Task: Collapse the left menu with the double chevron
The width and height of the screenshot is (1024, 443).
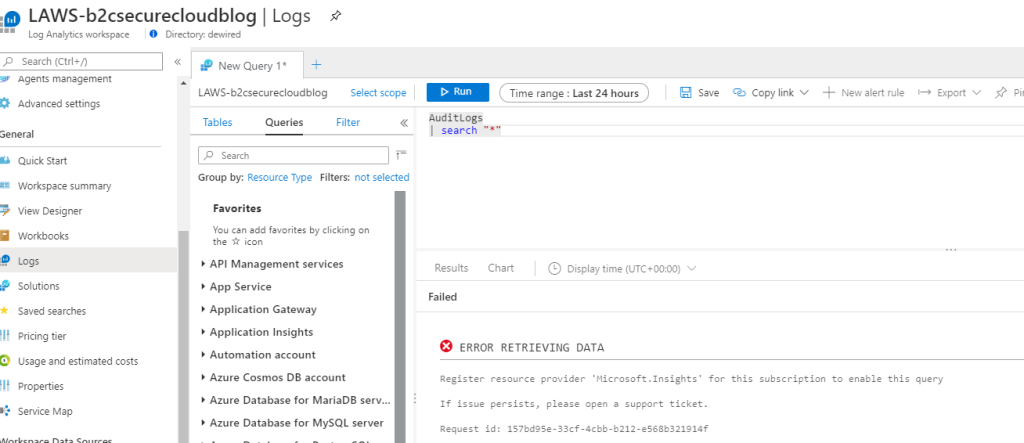Action: (x=177, y=62)
